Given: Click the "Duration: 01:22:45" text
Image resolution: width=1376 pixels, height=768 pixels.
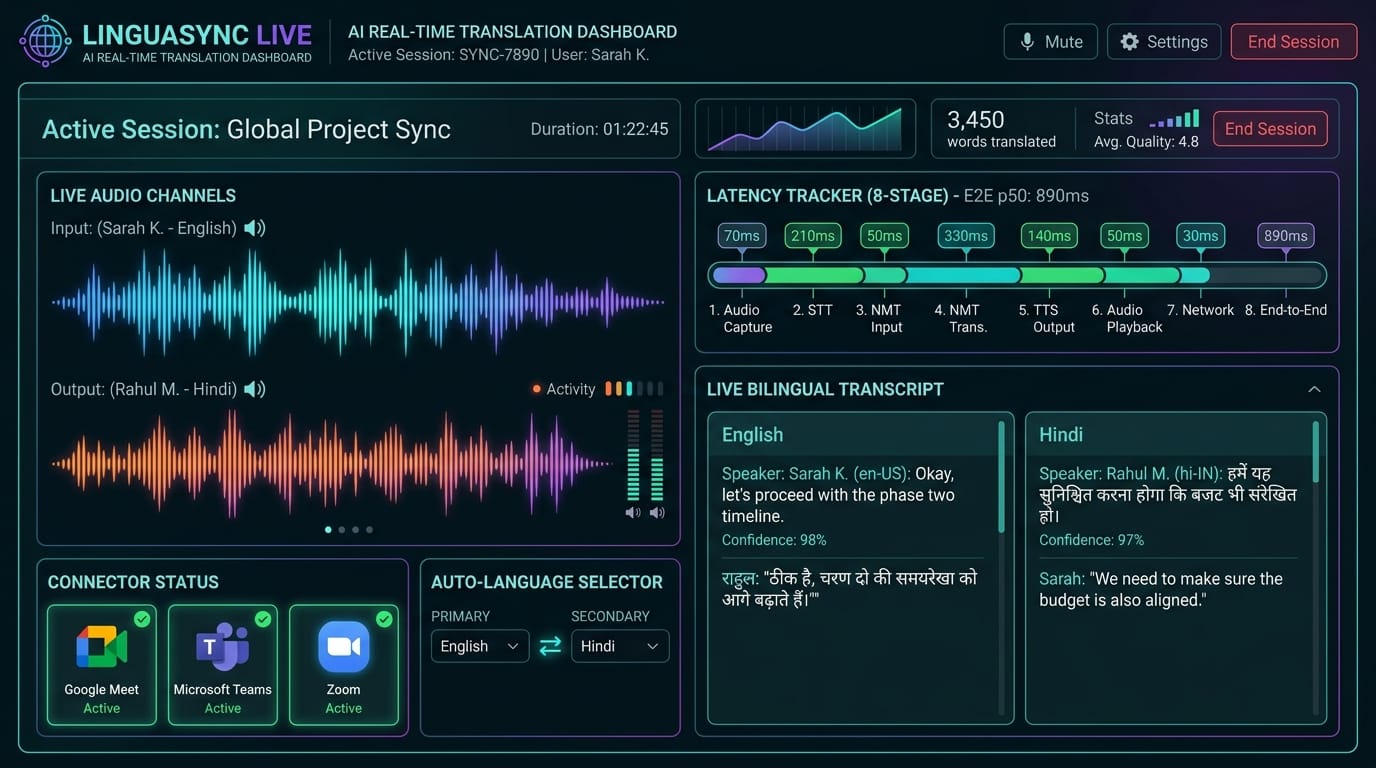Looking at the screenshot, I should 599,129.
